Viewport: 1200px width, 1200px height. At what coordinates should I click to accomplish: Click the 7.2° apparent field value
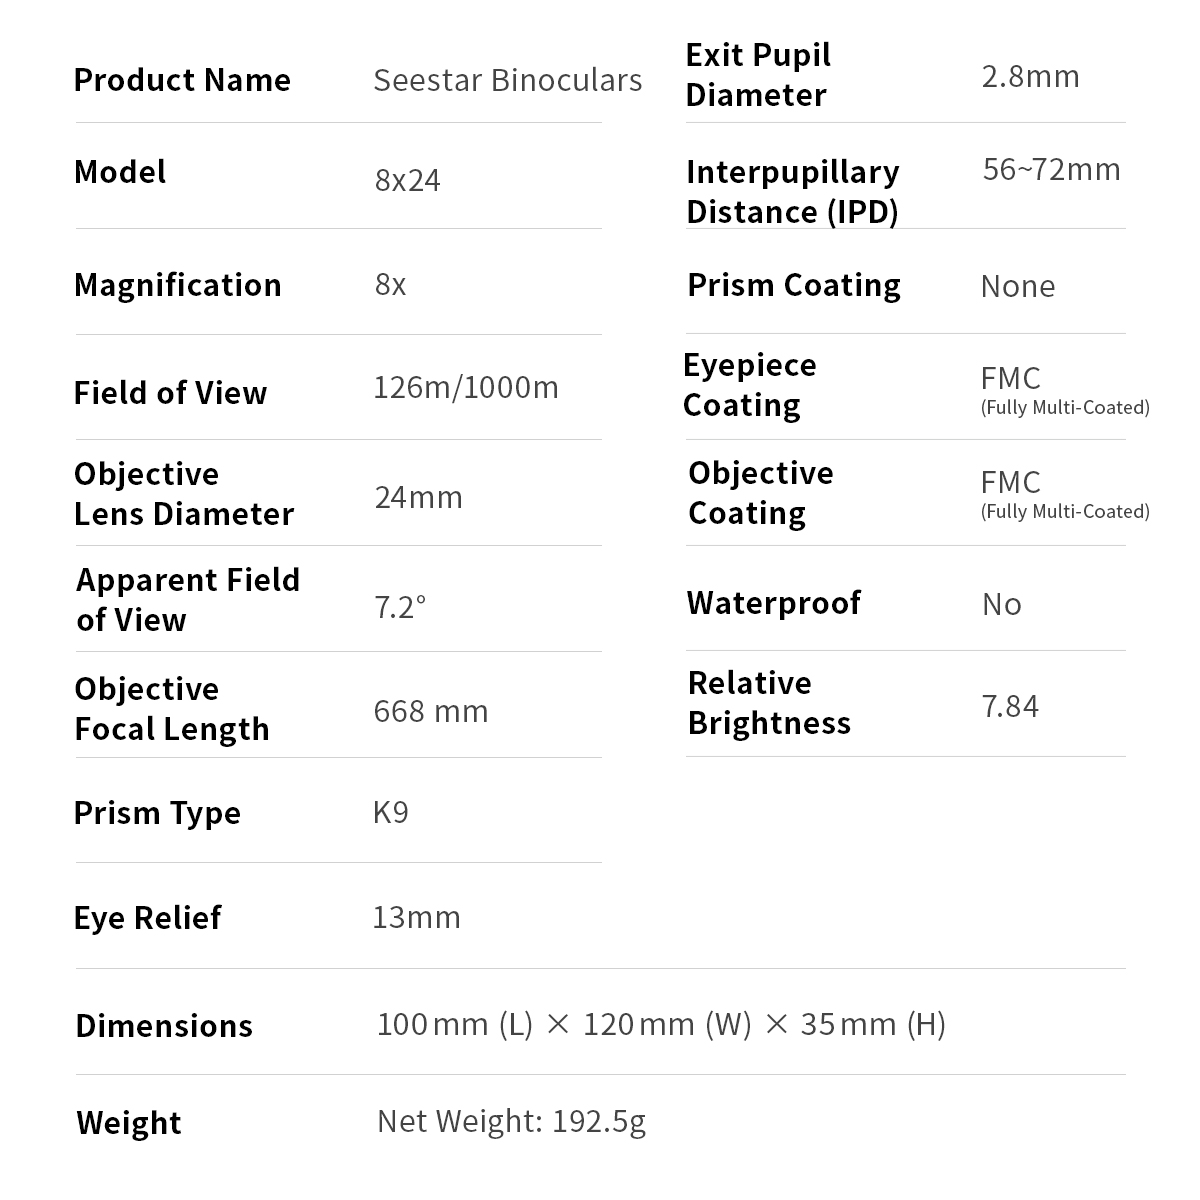coord(400,606)
